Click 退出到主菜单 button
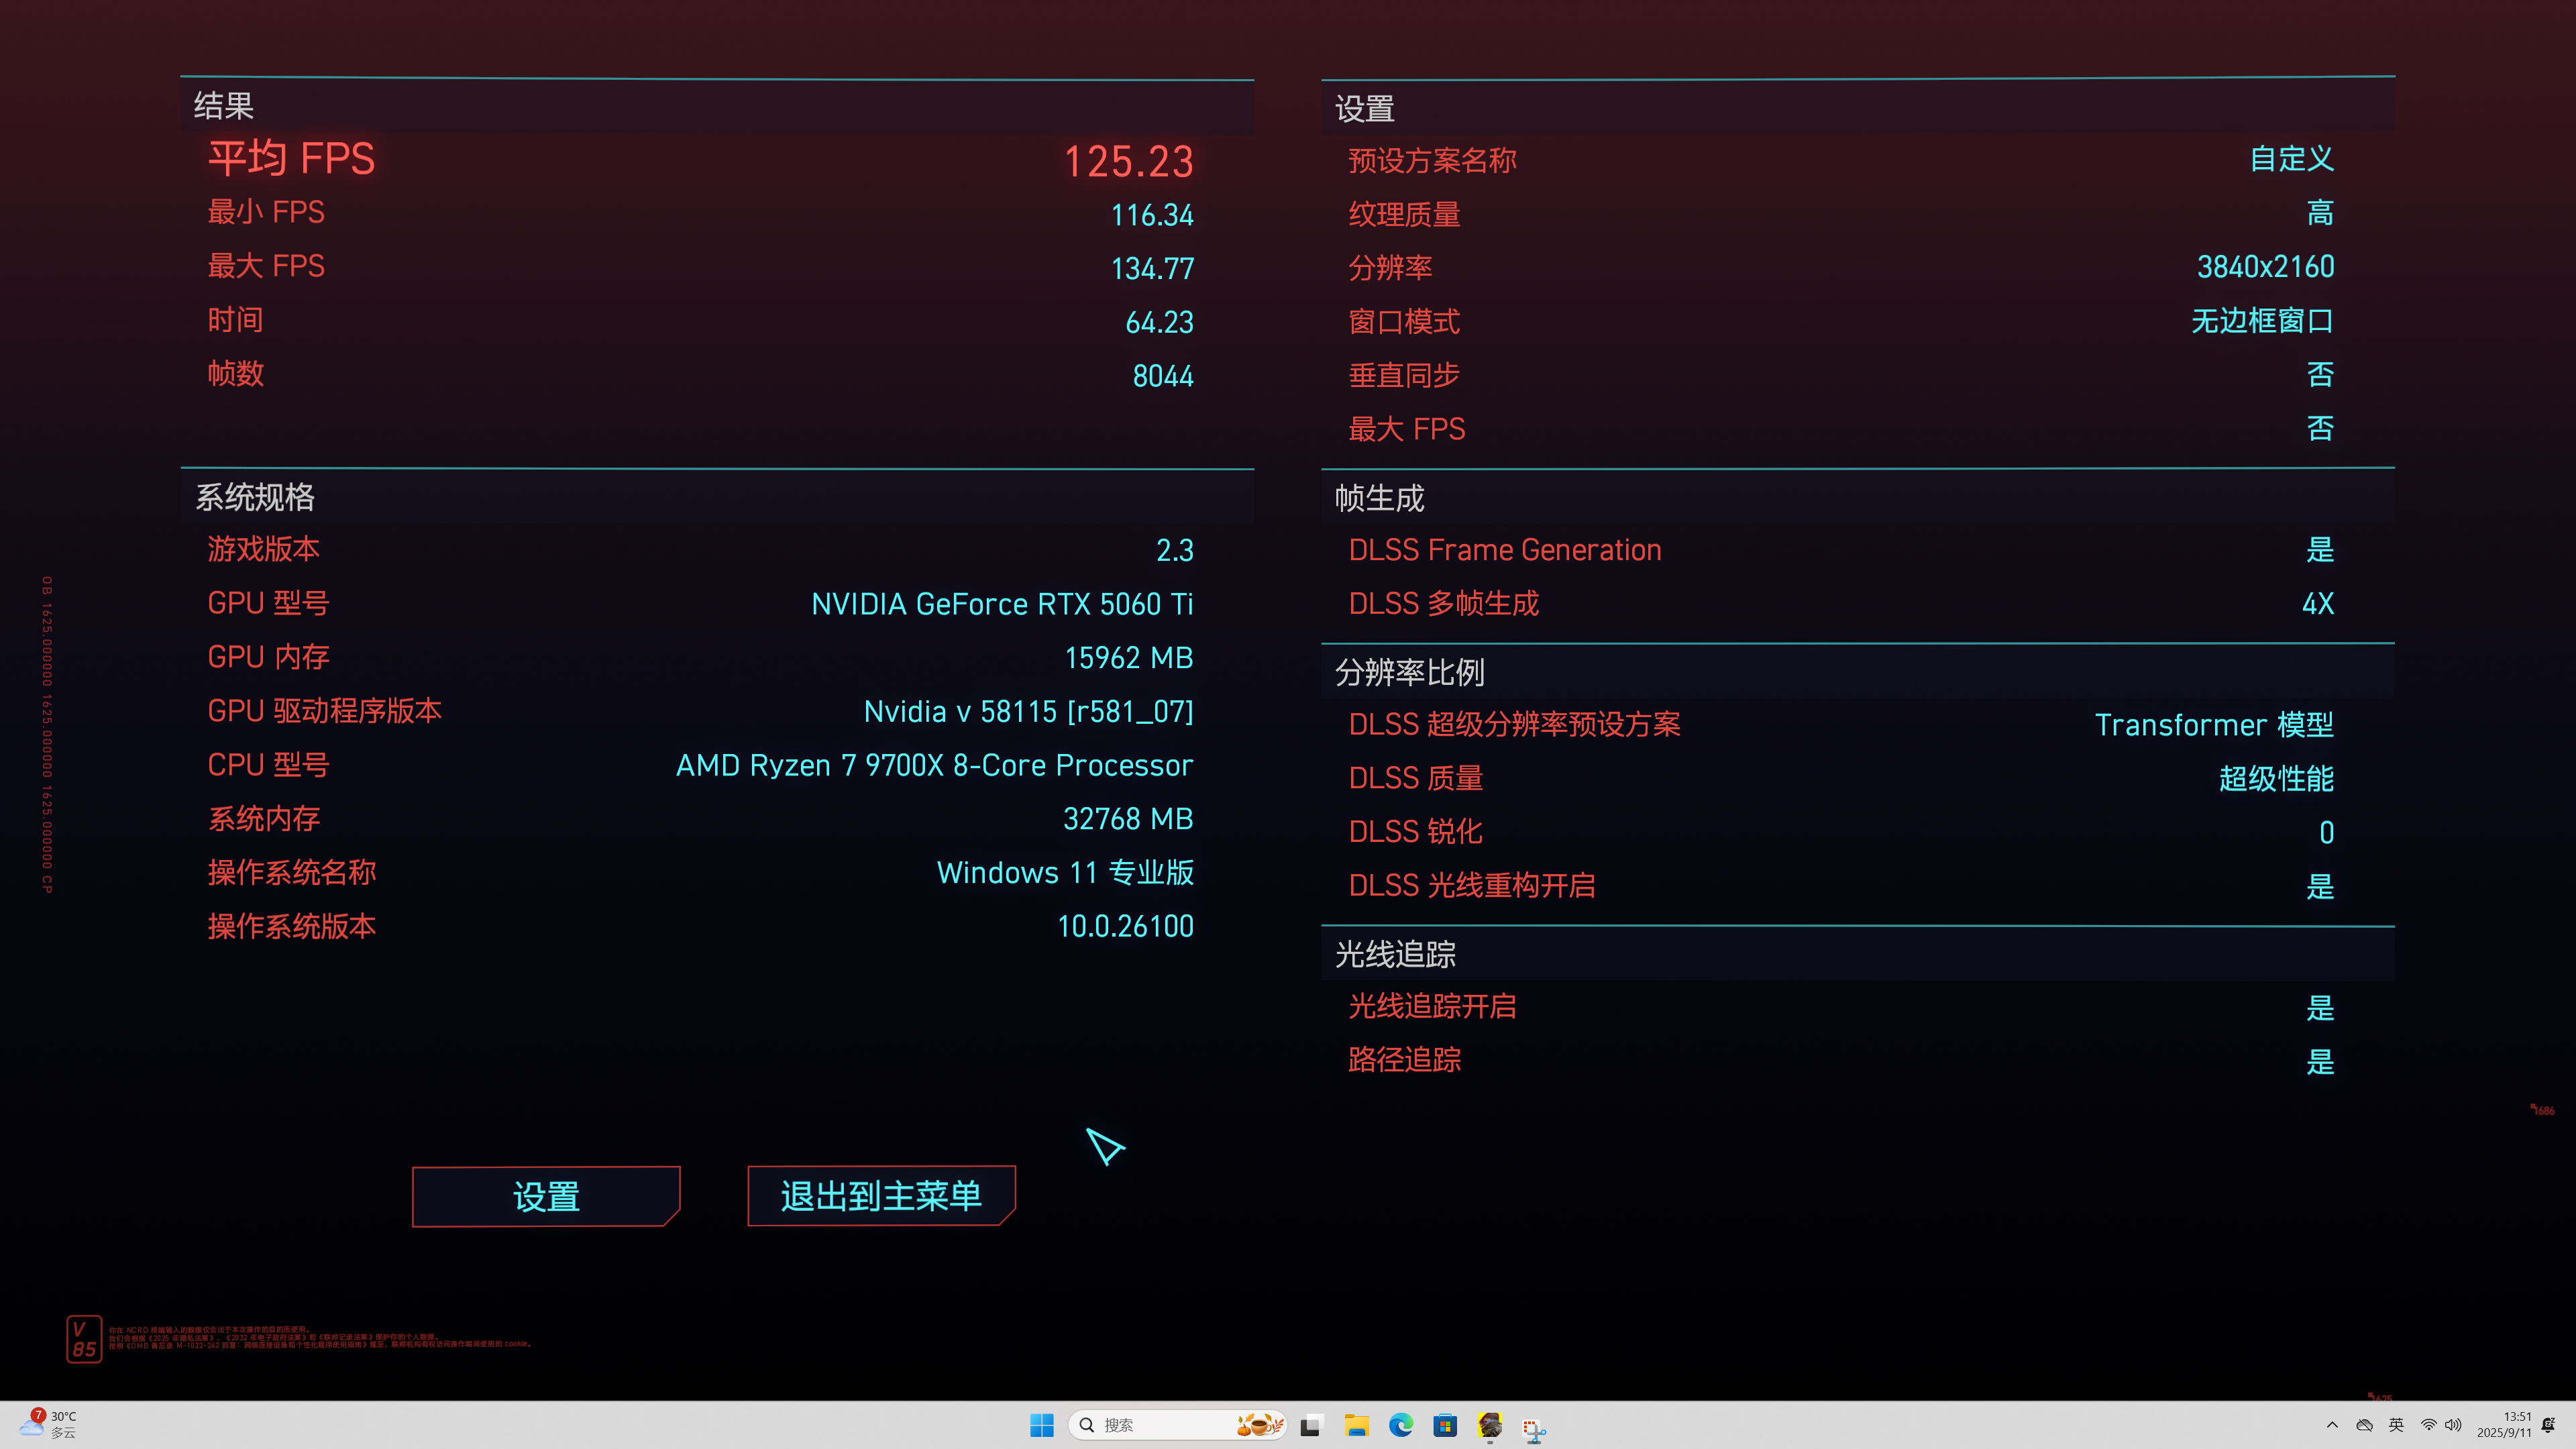Screen dimensions: 2576x1449 [881, 1196]
